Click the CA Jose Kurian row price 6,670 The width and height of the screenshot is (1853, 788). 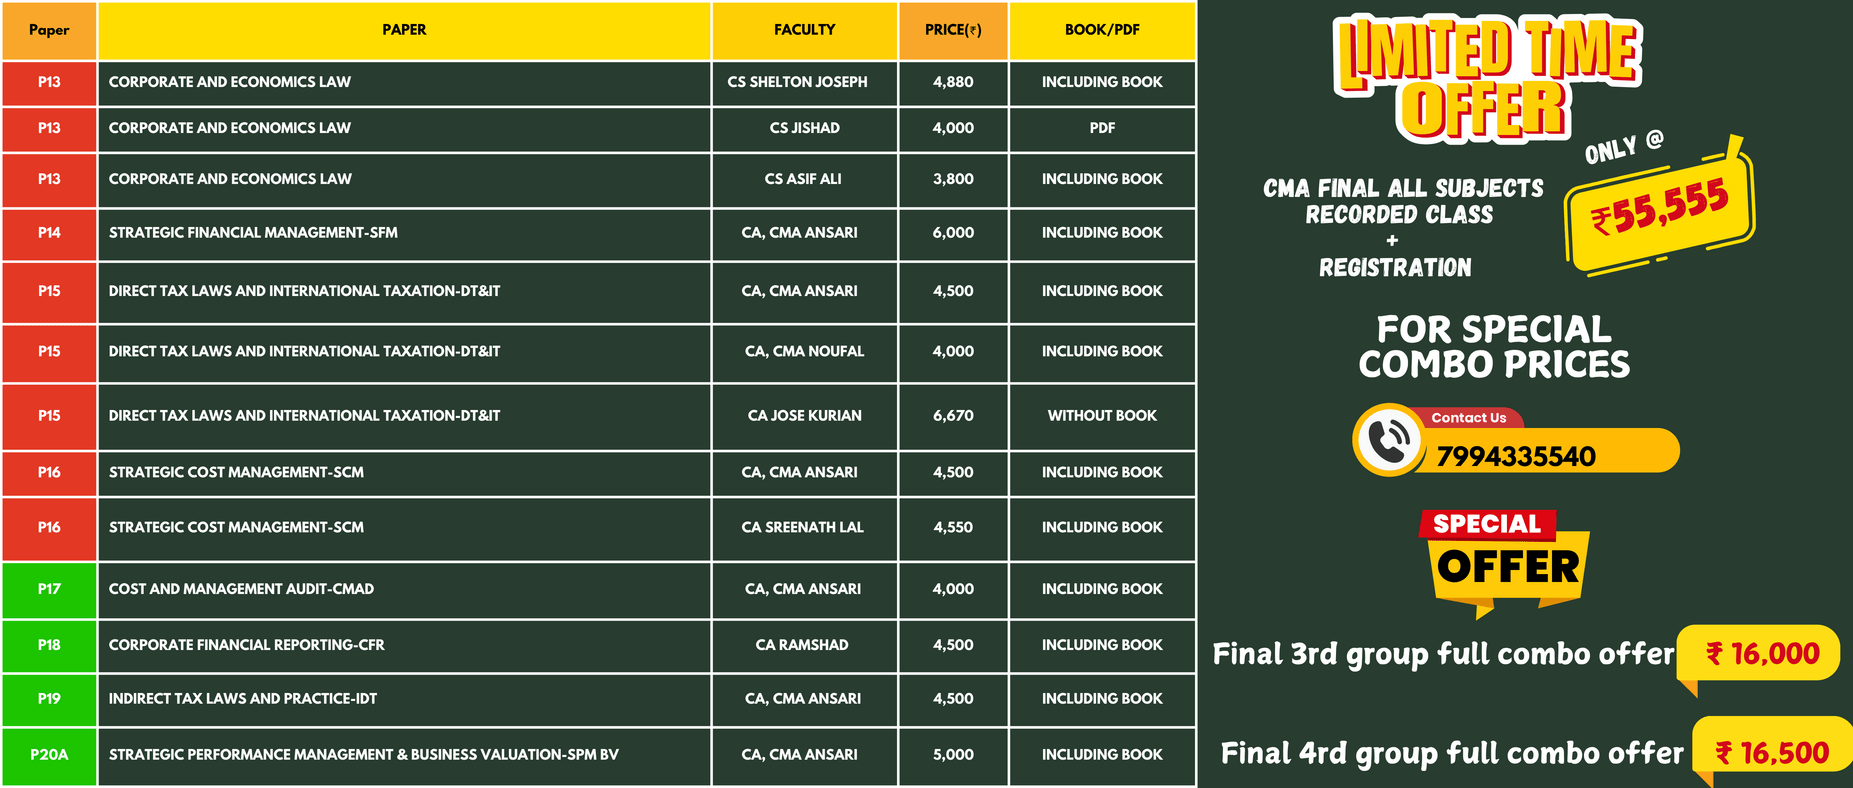click(x=953, y=416)
